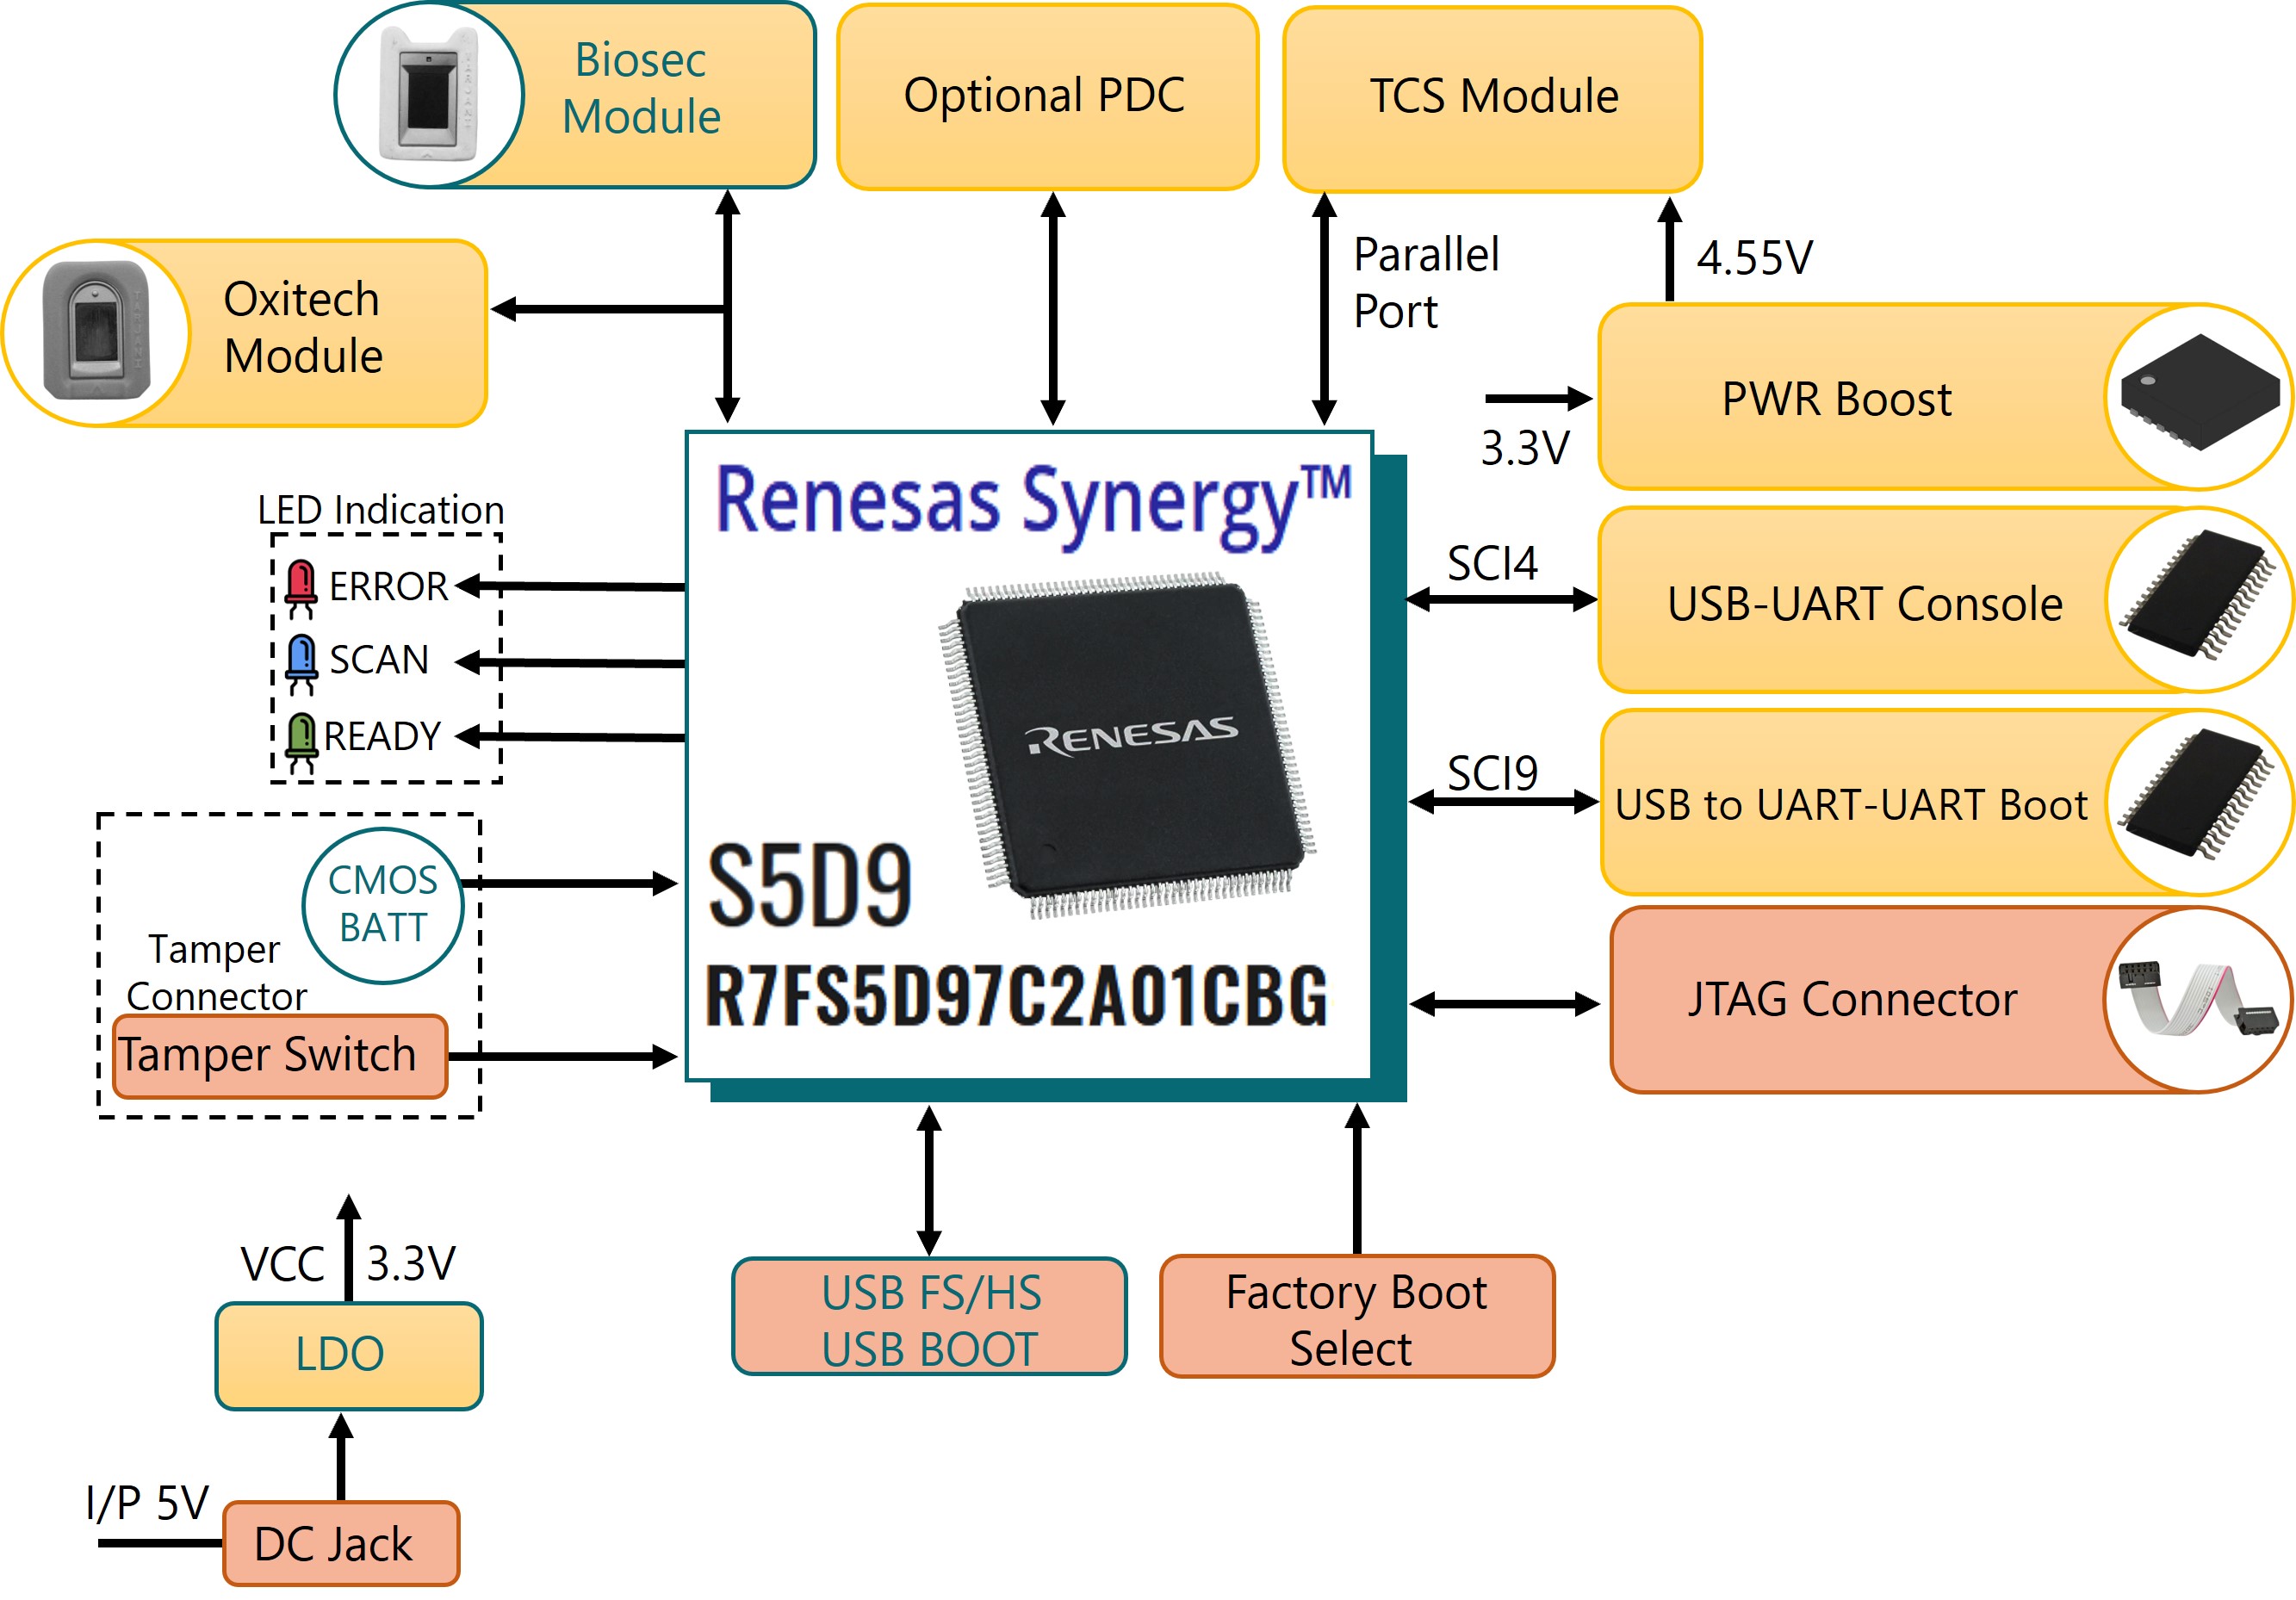Screen dimensions: 2296x1600
Task: Click the LDO block
Action: 349,1356
